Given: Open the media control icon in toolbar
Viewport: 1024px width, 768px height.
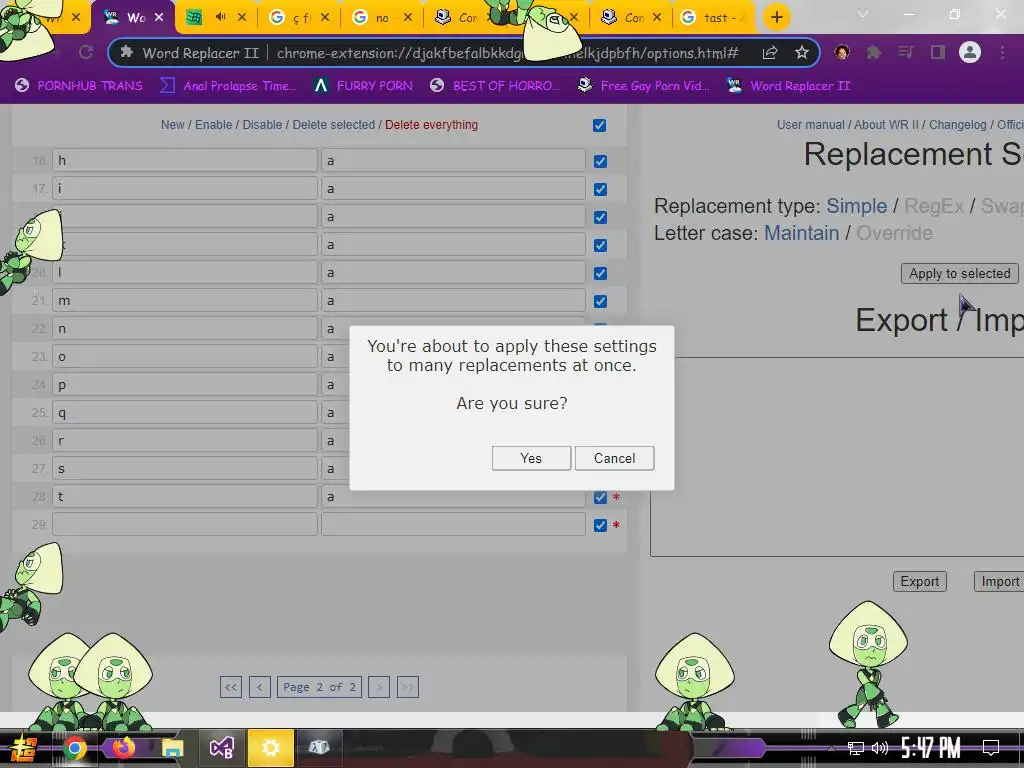Looking at the screenshot, I should (x=906, y=52).
